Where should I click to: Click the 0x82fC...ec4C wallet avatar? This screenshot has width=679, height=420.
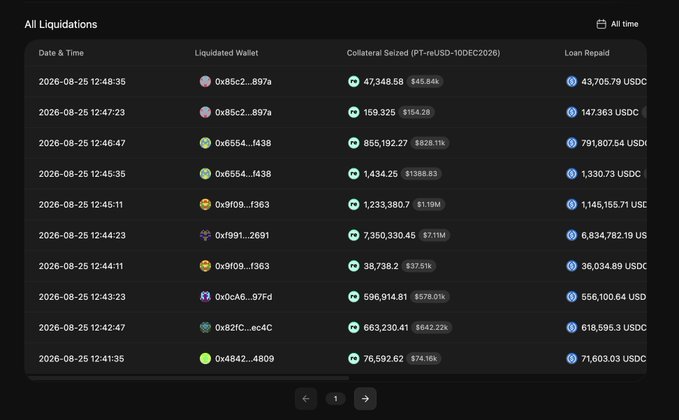(205, 327)
